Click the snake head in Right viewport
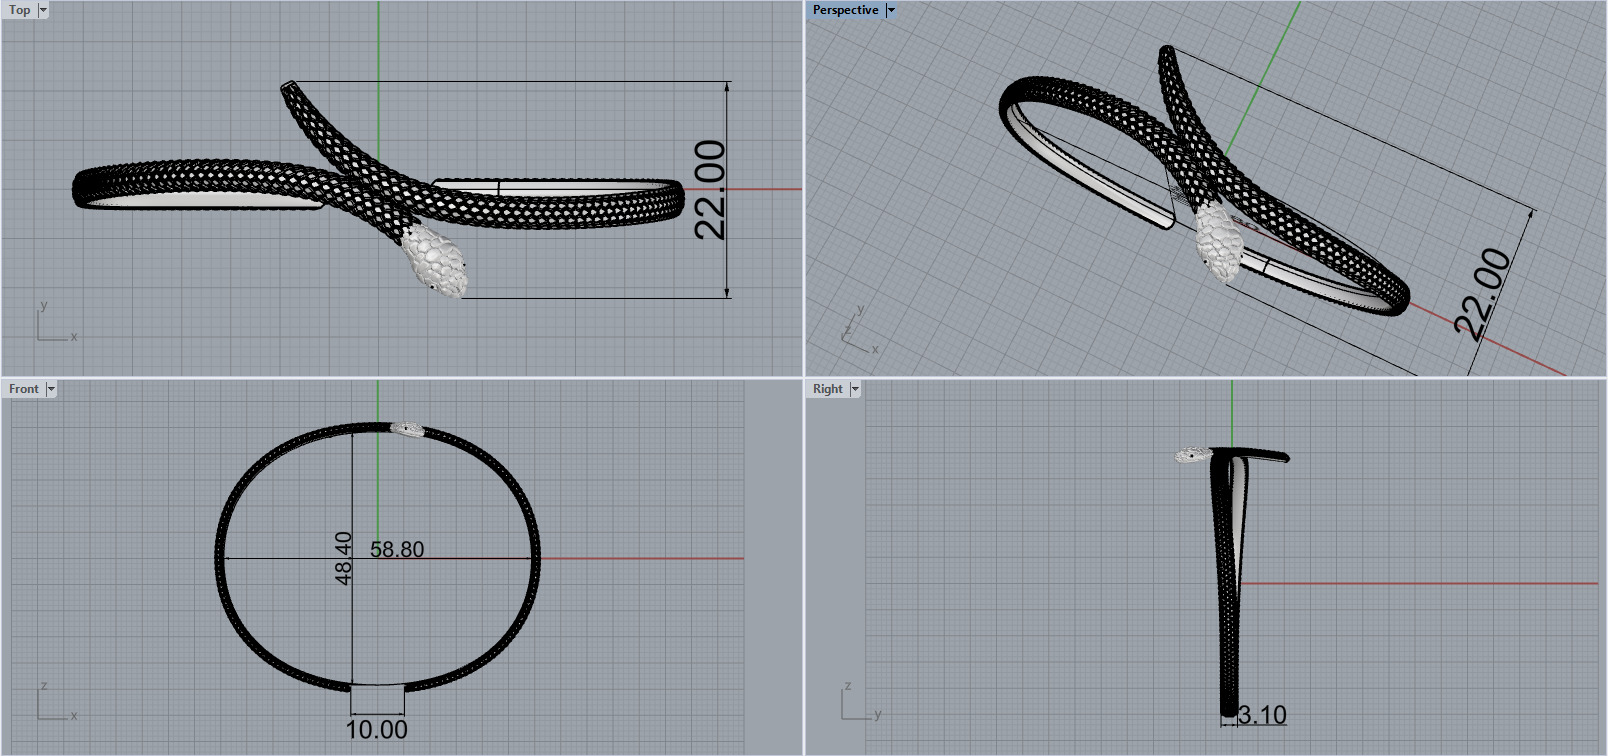1608x756 pixels. click(1194, 456)
